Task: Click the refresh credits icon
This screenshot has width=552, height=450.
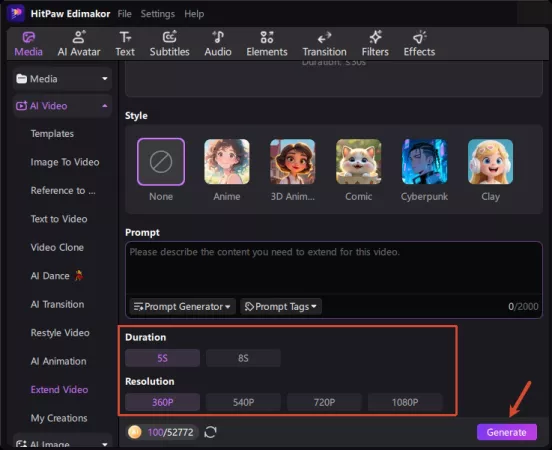Action: [x=211, y=432]
